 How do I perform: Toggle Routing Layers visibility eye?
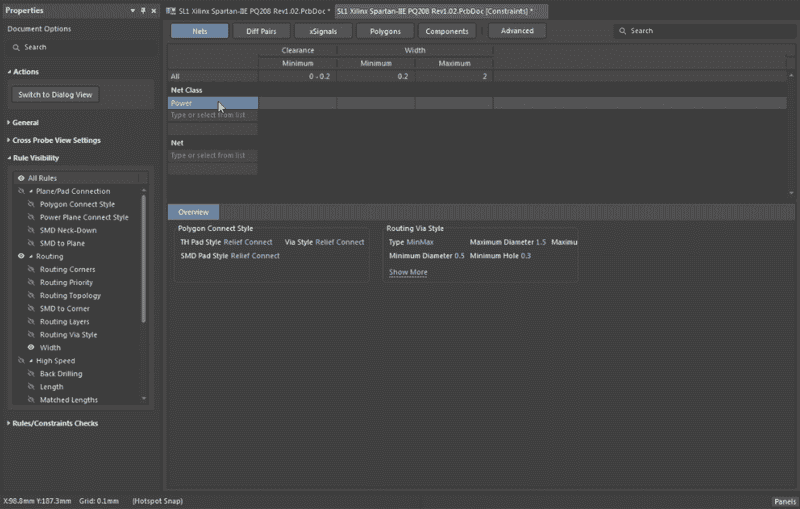31,321
